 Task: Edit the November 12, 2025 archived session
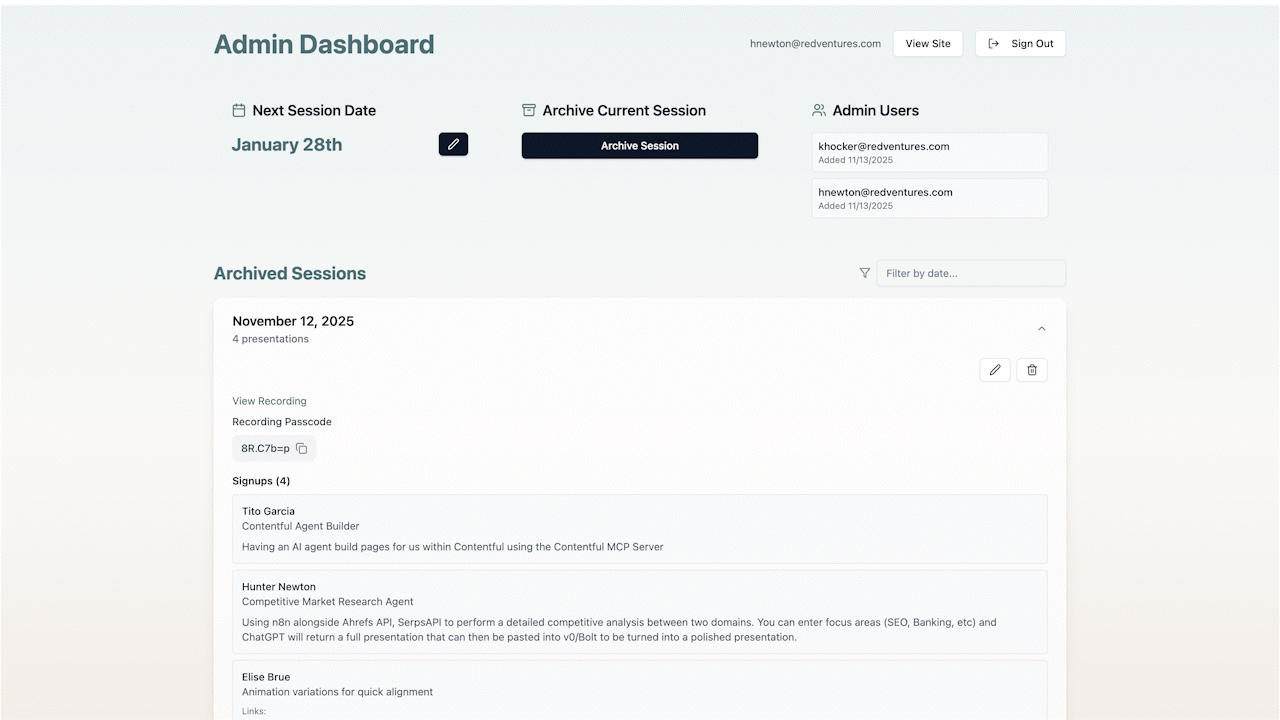pyautogui.click(x=995, y=370)
